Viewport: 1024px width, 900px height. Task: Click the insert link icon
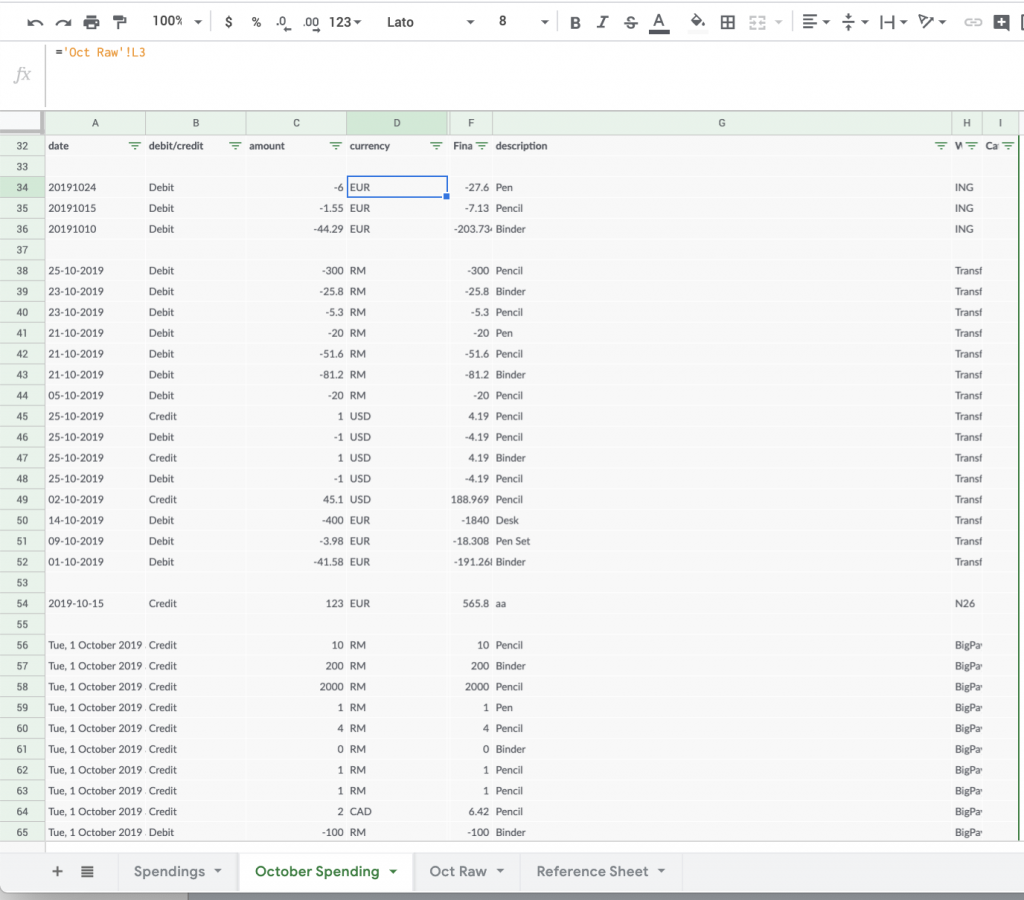[x=973, y=22]
